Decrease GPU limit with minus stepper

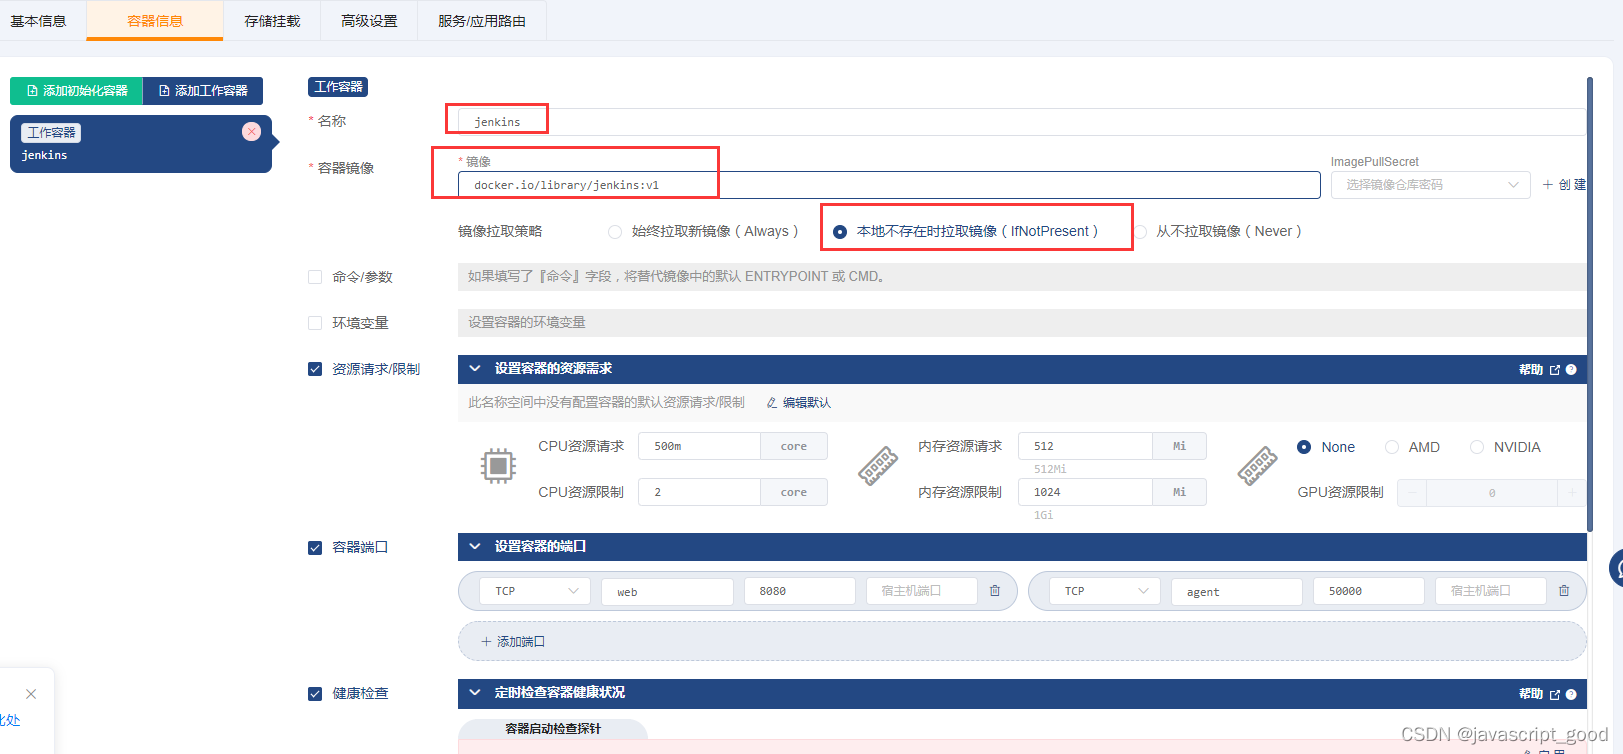pos(1412,493)
